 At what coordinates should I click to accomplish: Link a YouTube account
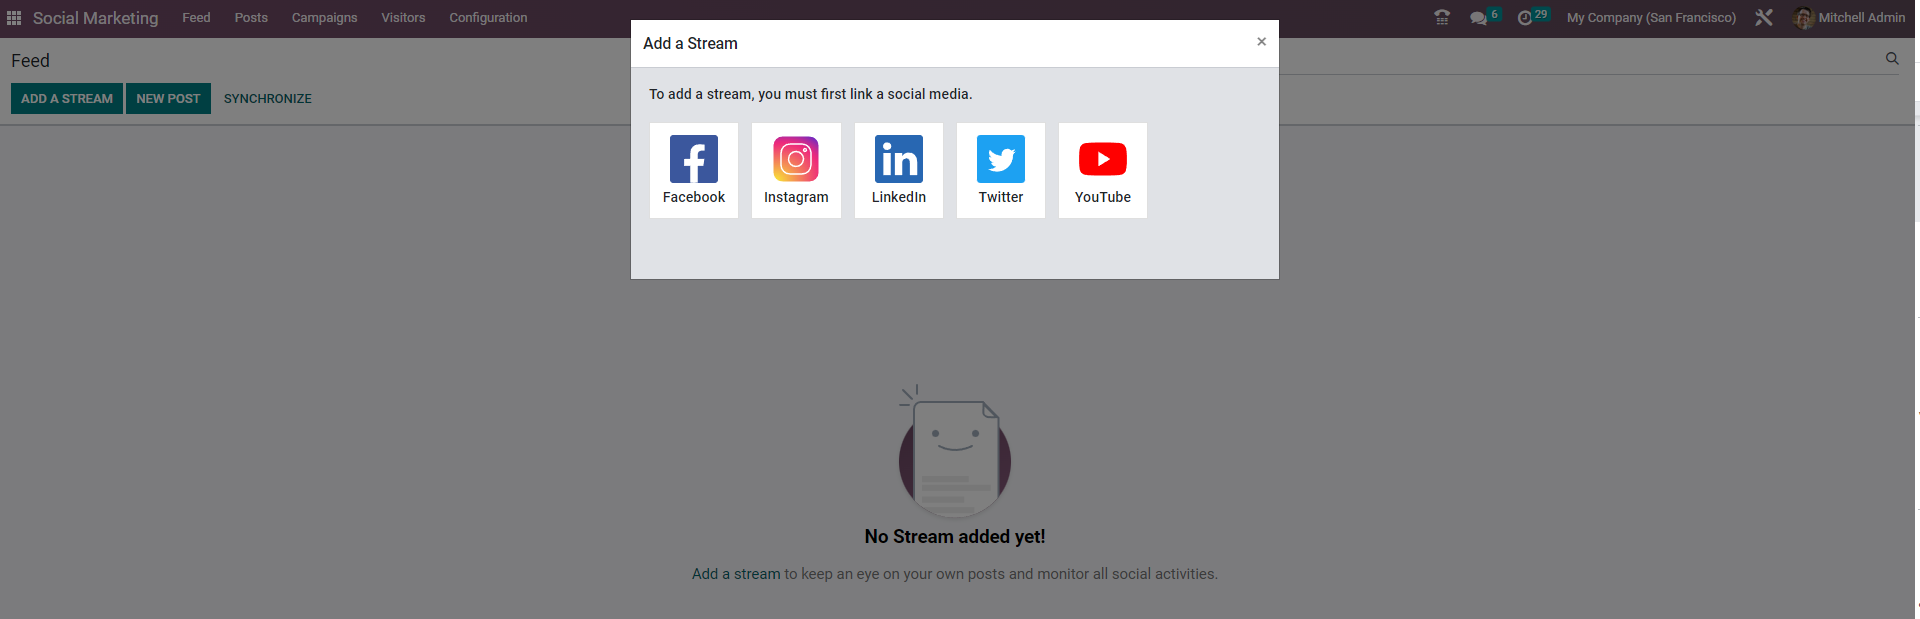tap(1103, 170)
